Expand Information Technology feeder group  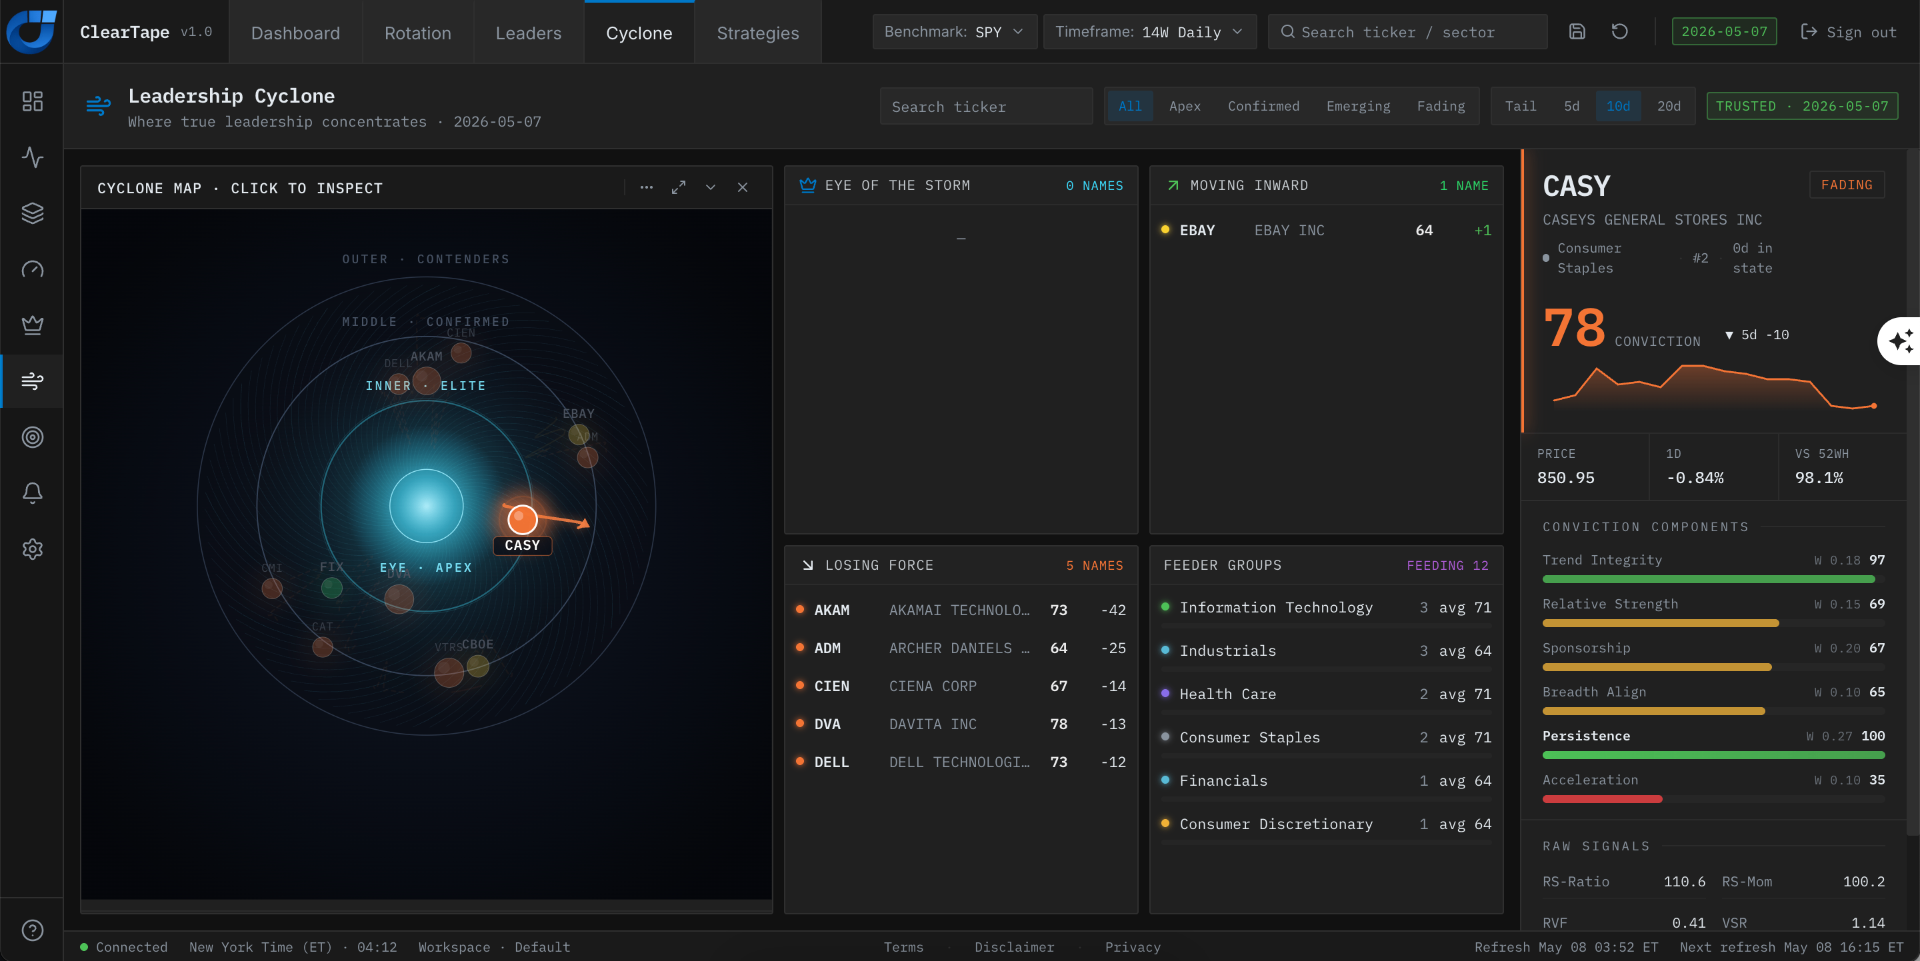1326,607
